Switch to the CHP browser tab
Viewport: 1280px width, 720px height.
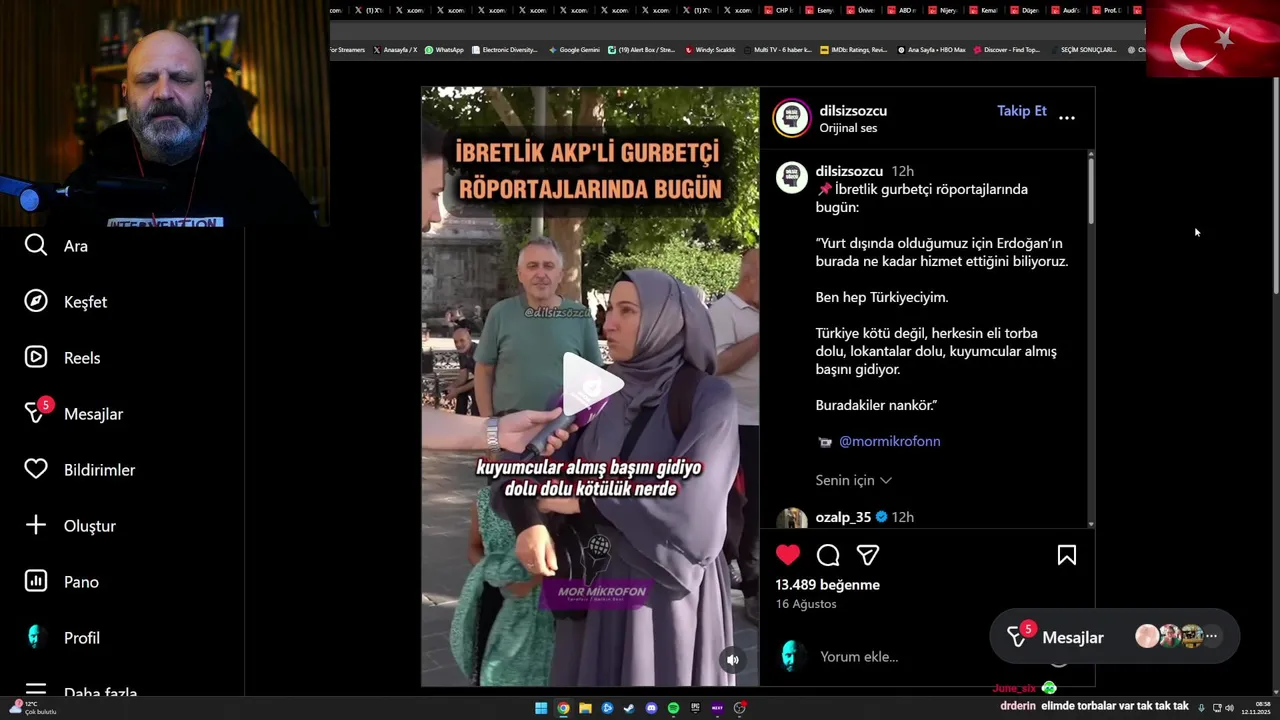(779, 10)
